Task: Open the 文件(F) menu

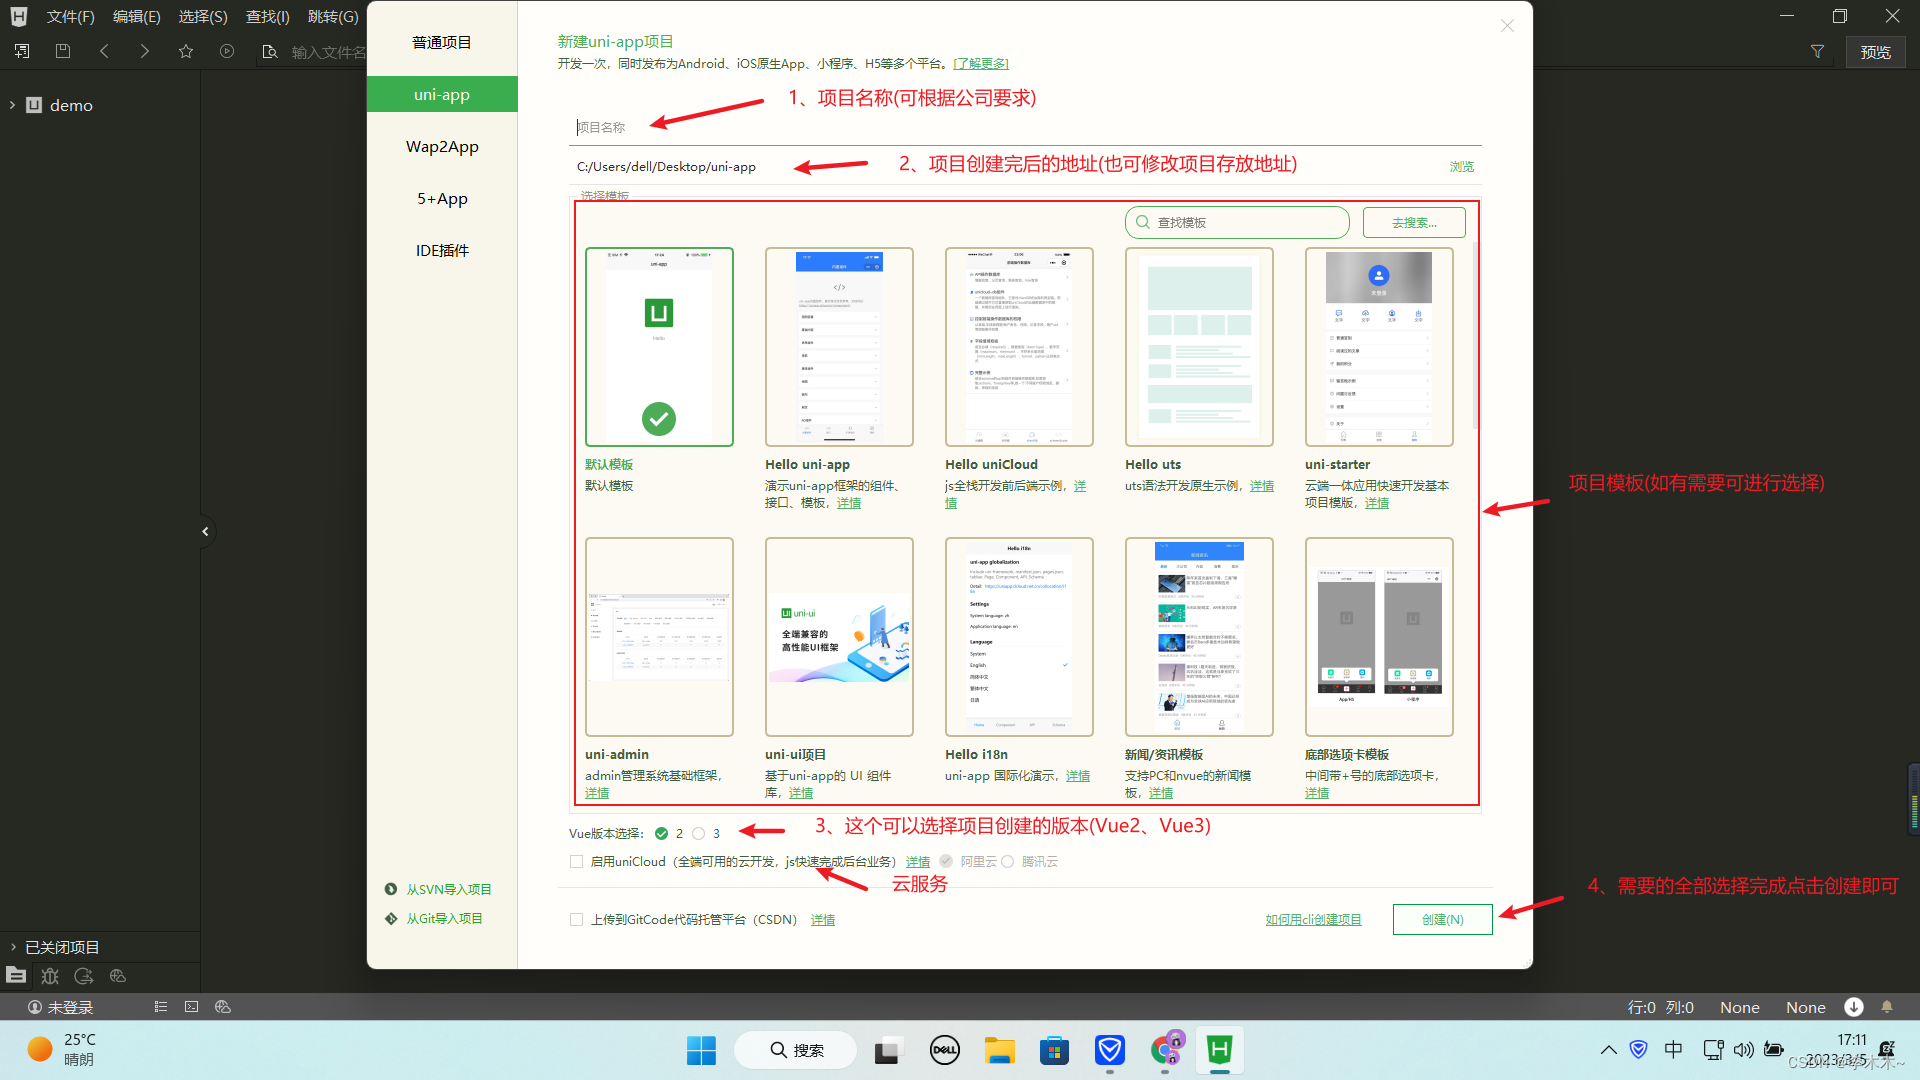Action: tap(70, 17)
